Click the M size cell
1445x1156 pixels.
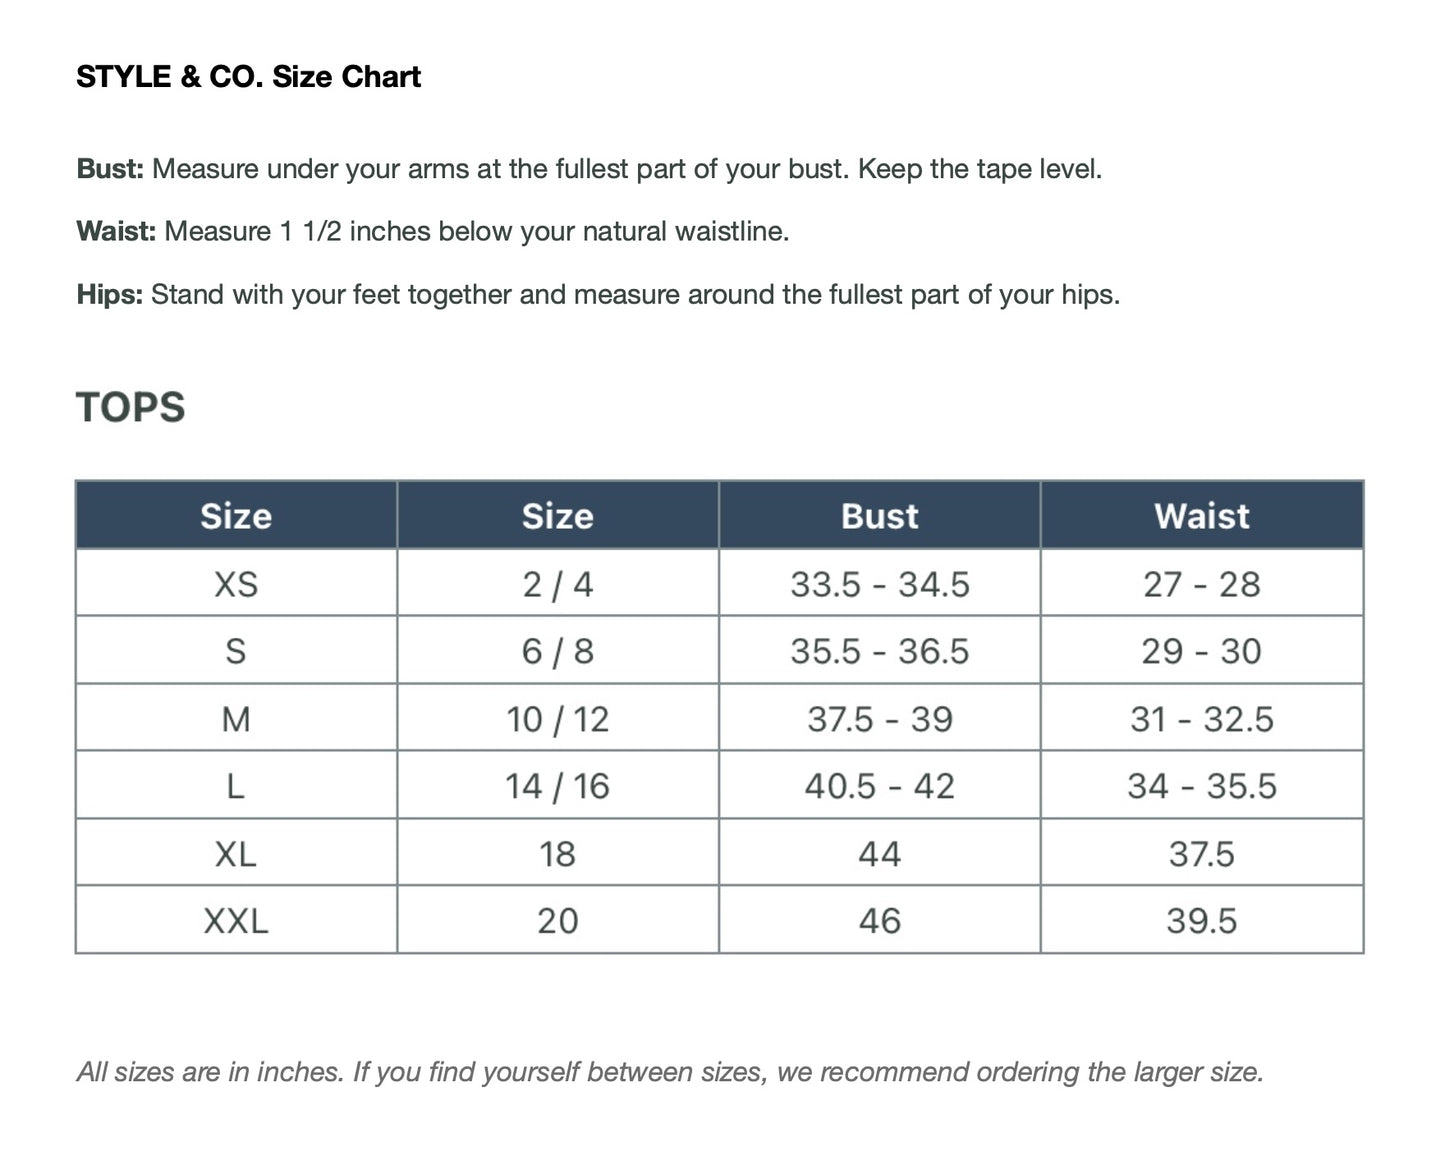pos(236,719)
